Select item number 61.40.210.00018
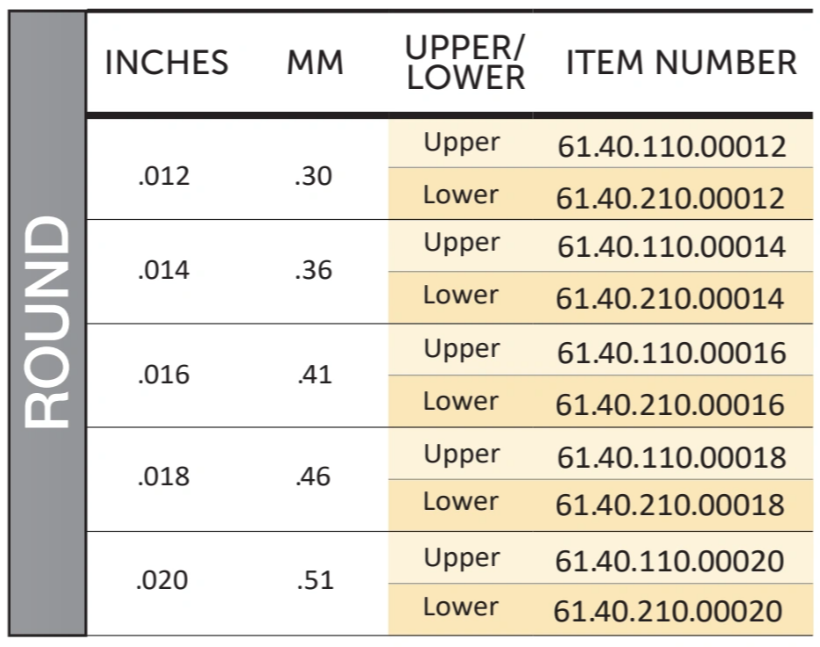 tap(670, 505)
